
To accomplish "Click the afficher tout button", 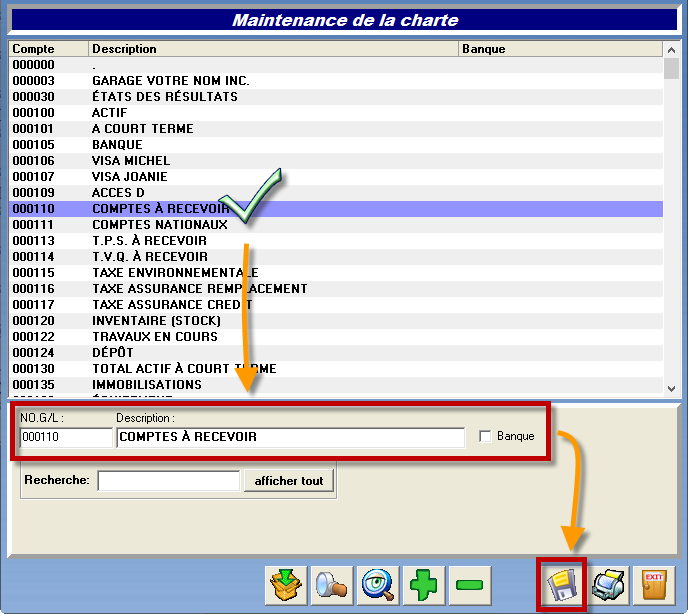I will pyautogui.click(x=289, y=481).
